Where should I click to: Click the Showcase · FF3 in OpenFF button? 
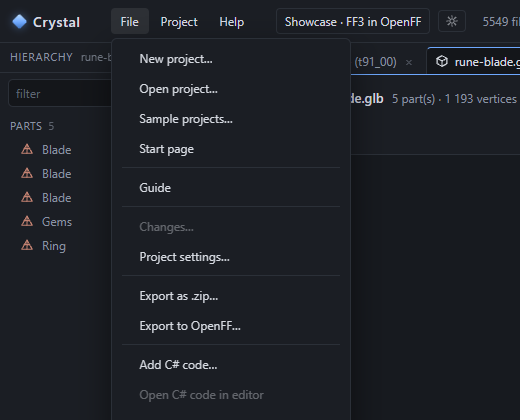point(353,22)
